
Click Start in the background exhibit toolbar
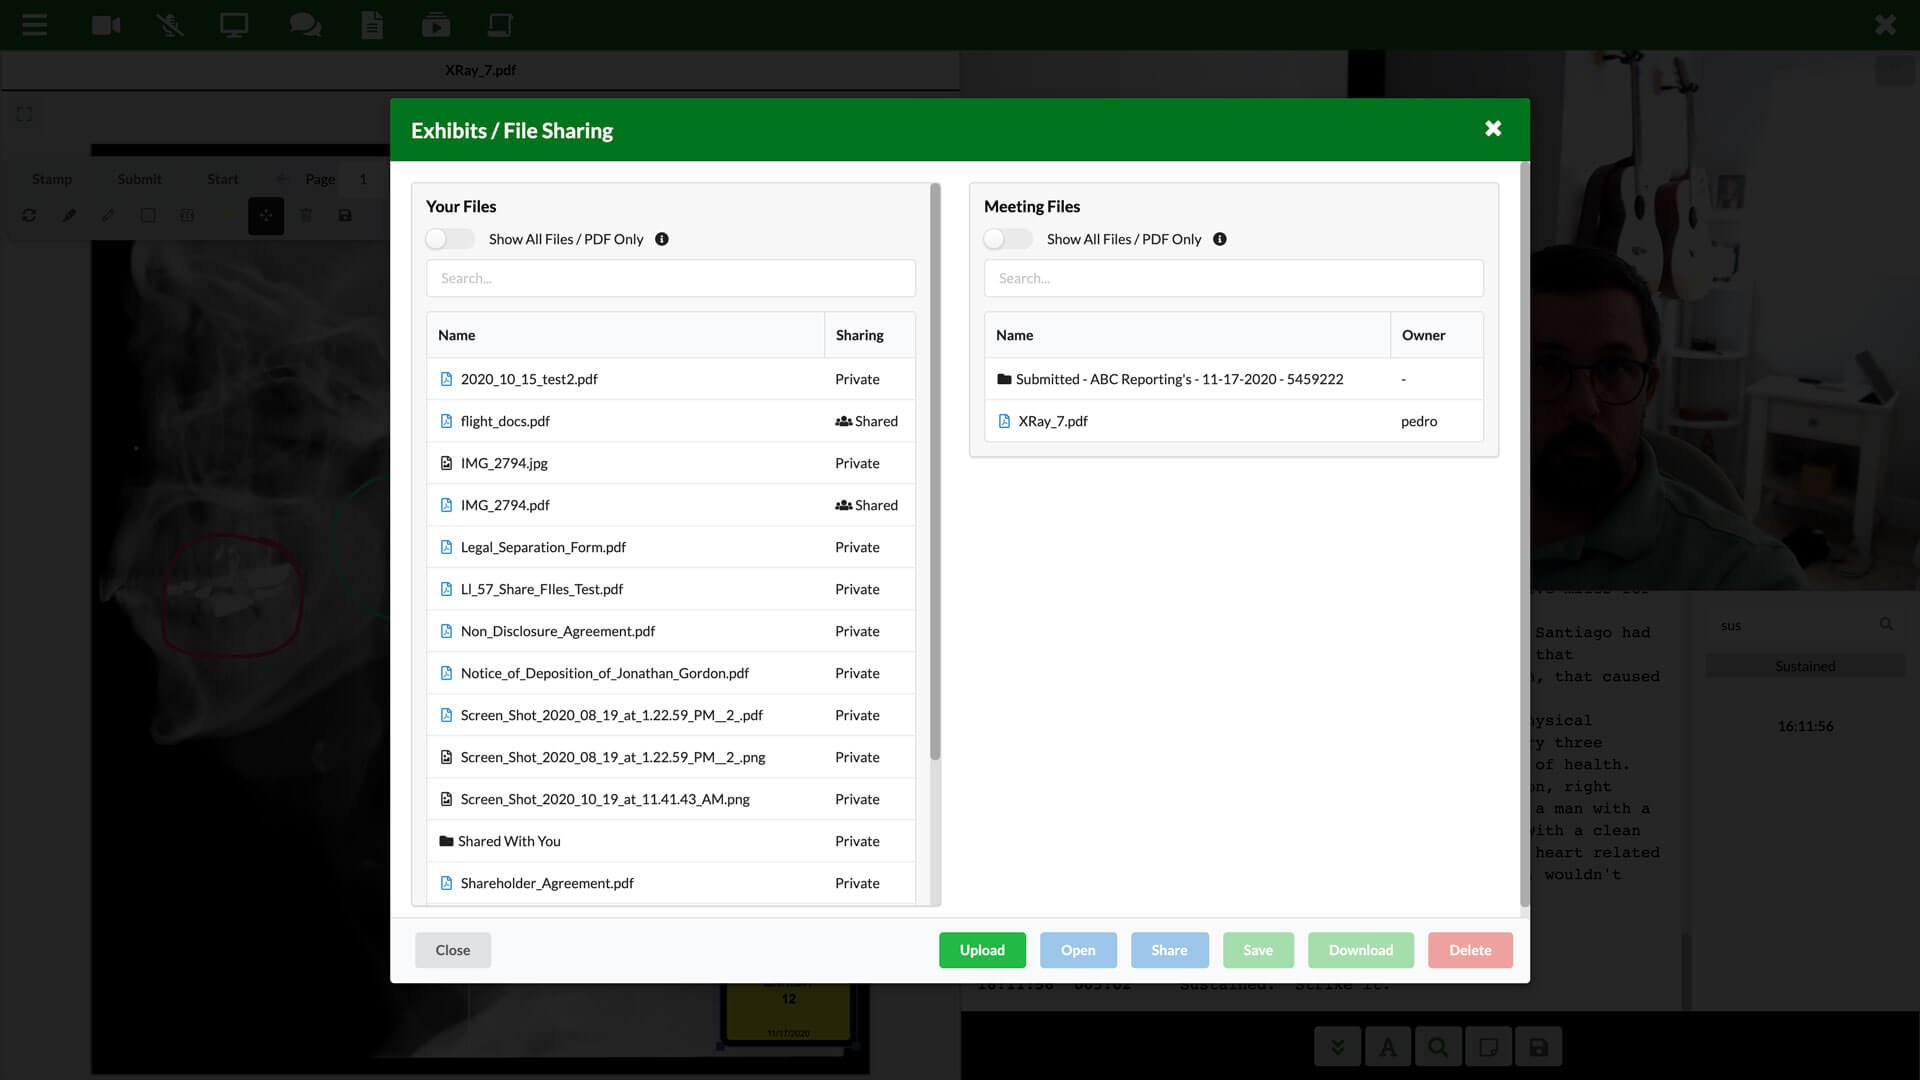coord(223,179)
